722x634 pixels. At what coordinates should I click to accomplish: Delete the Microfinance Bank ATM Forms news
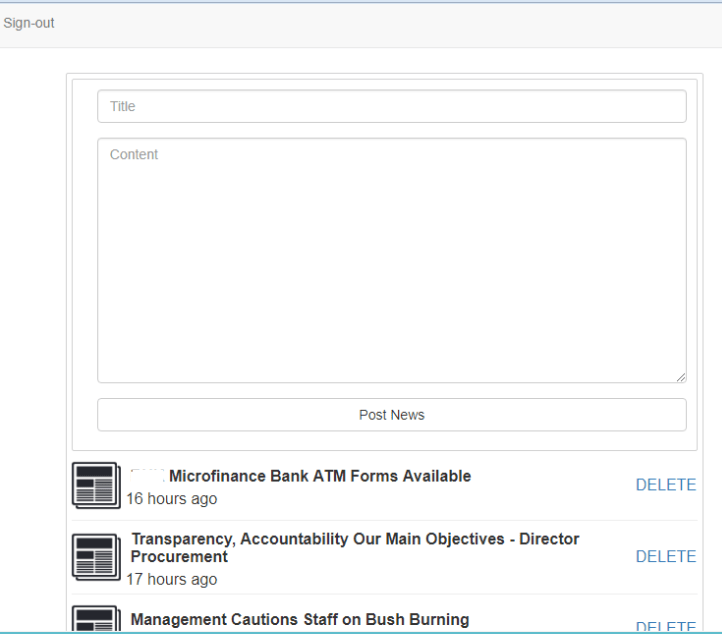[x=665, y=485]
